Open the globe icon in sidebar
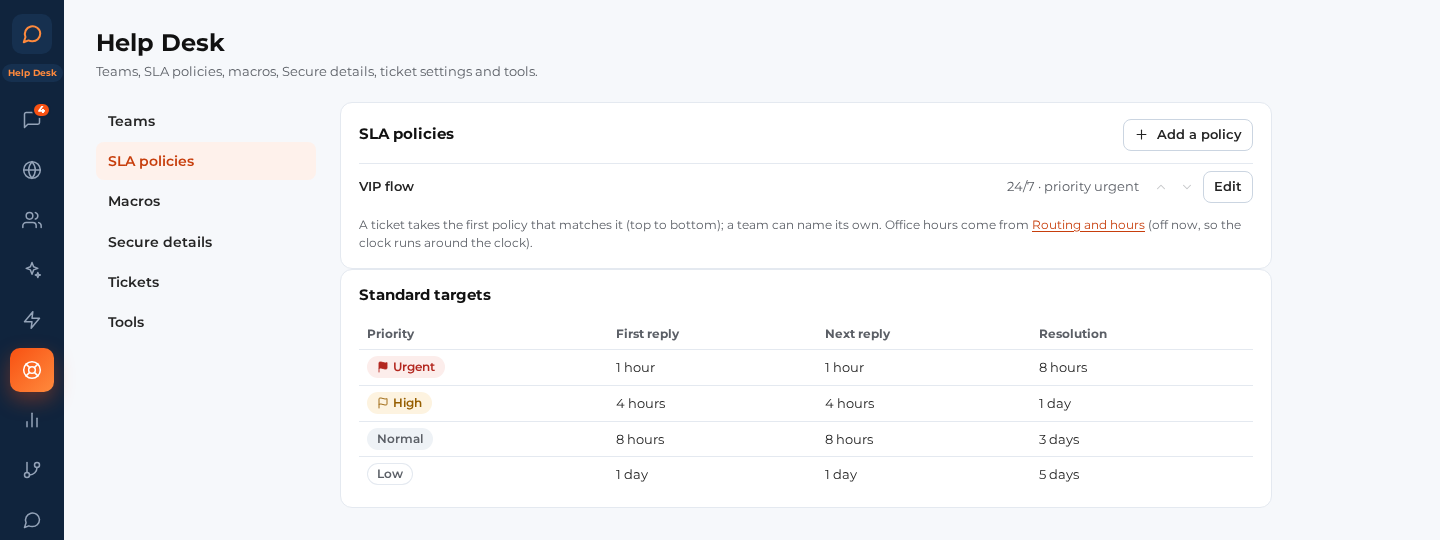Viewport: 1440px width, 540px height. point(32,170)
